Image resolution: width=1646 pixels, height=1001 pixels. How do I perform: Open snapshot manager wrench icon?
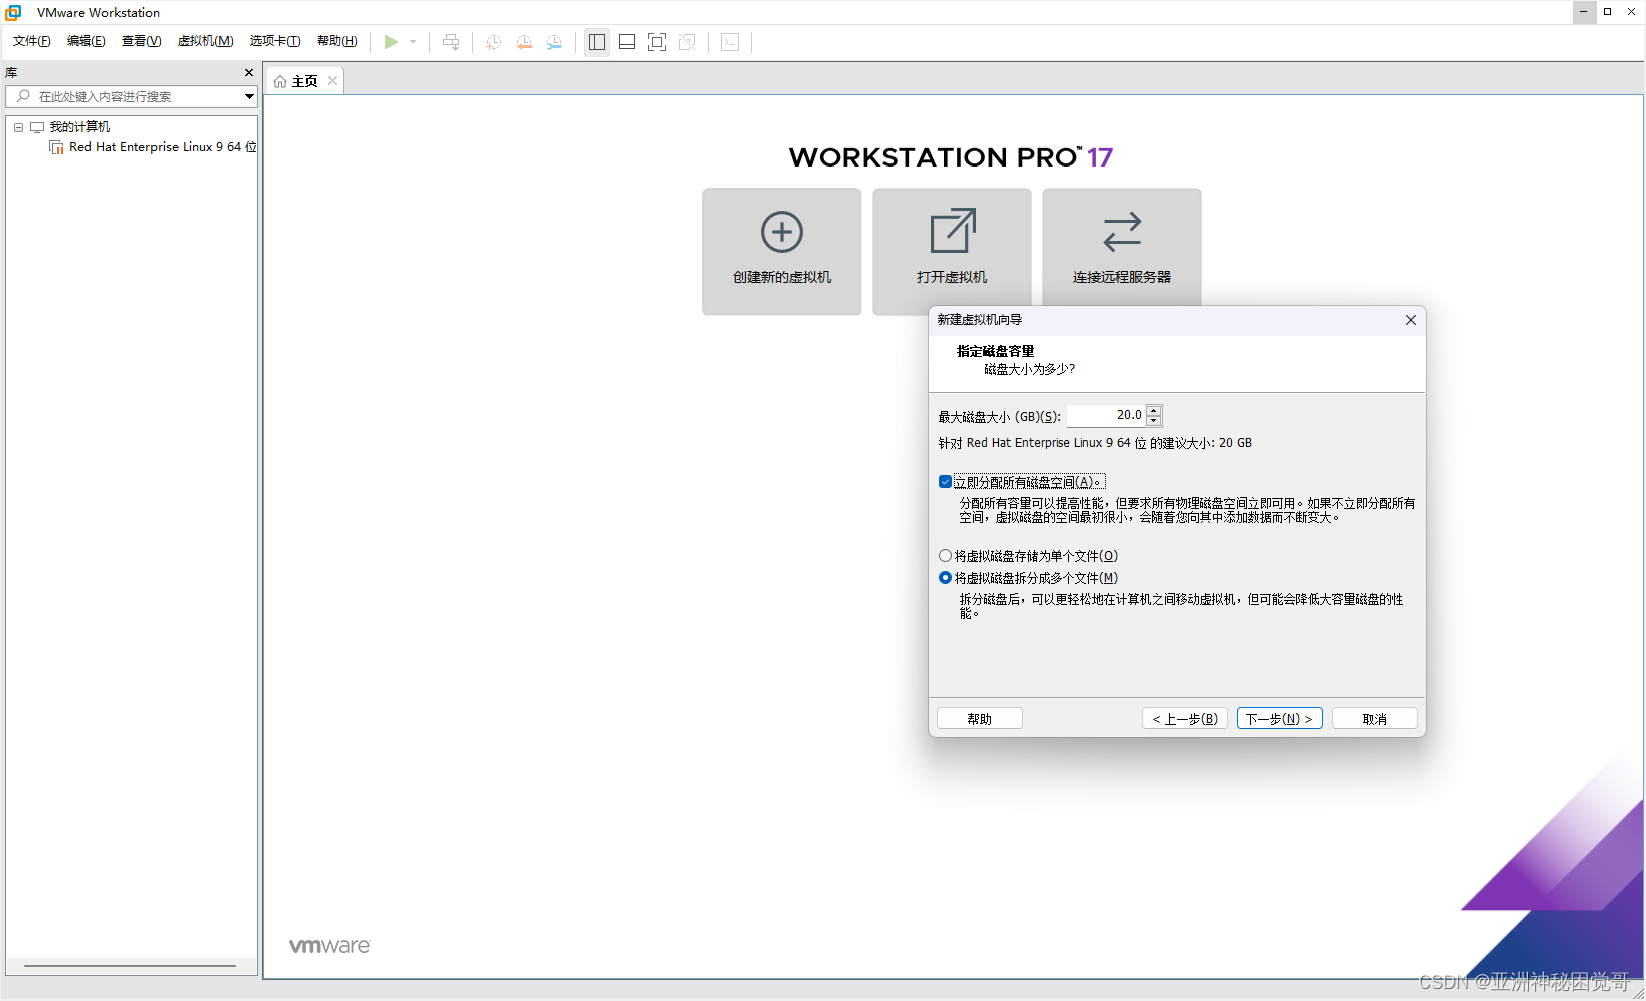click(x=554, y=42)
